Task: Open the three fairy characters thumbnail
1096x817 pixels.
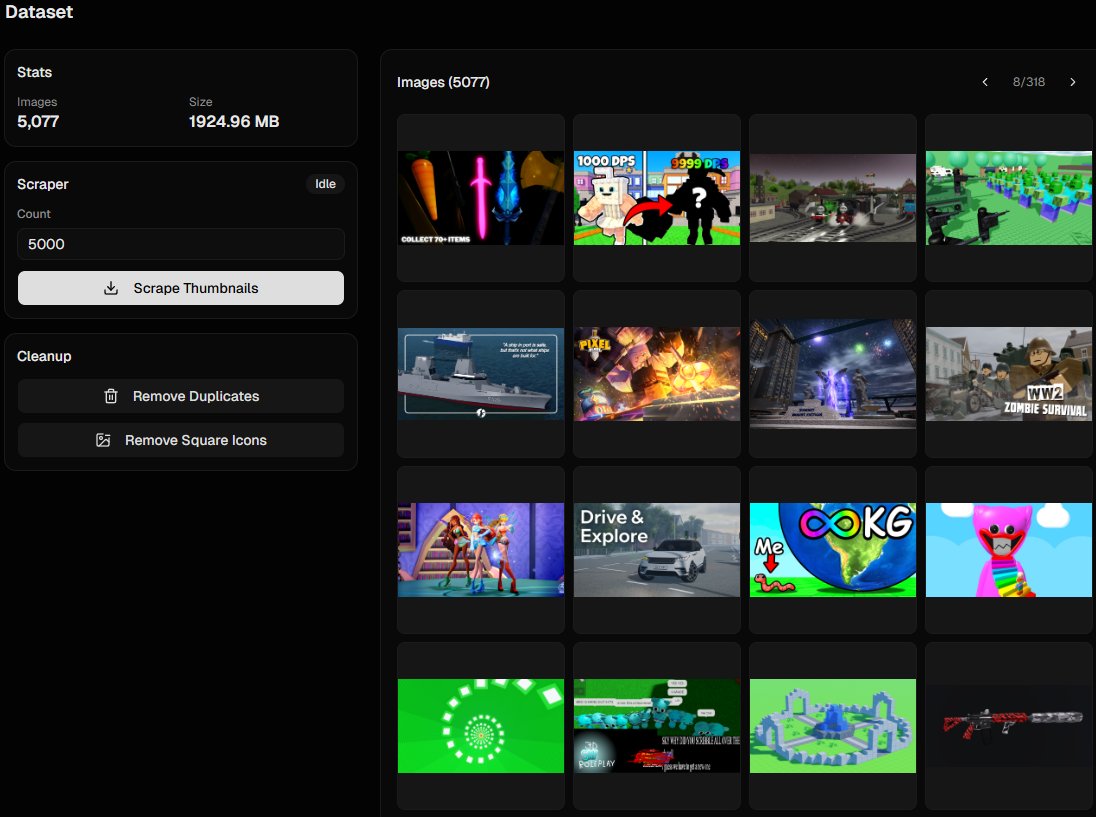Action: click(x=481, y=550)
